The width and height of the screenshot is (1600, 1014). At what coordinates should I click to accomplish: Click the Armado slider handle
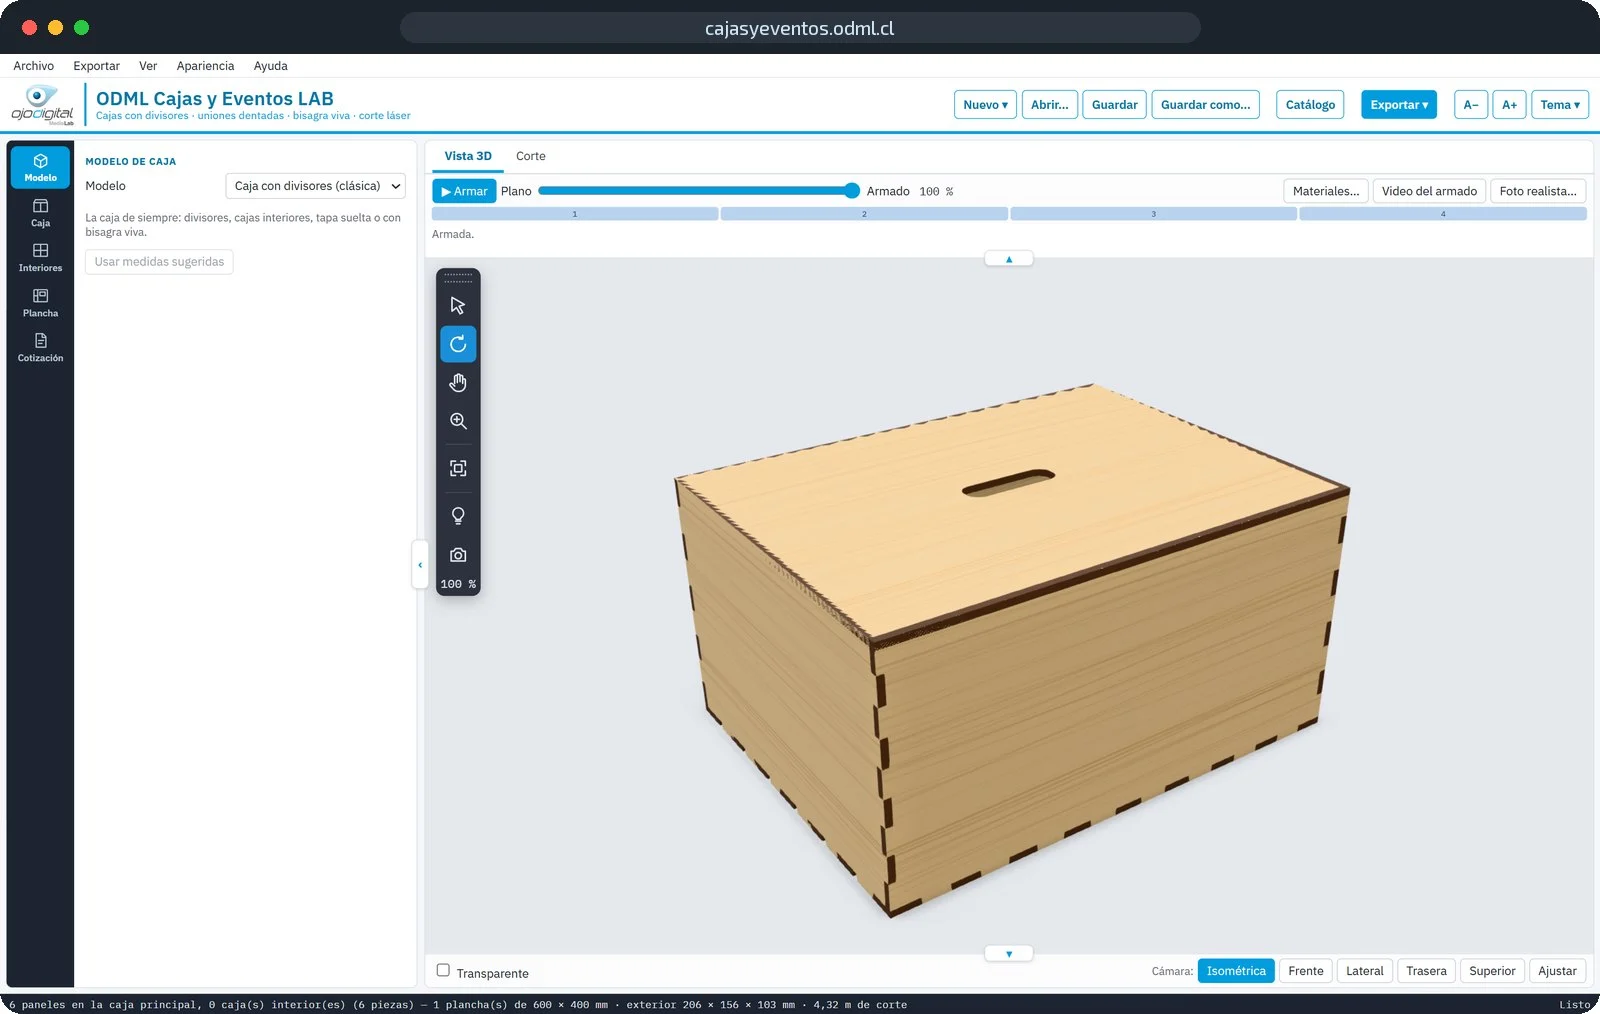pos(852,191)
